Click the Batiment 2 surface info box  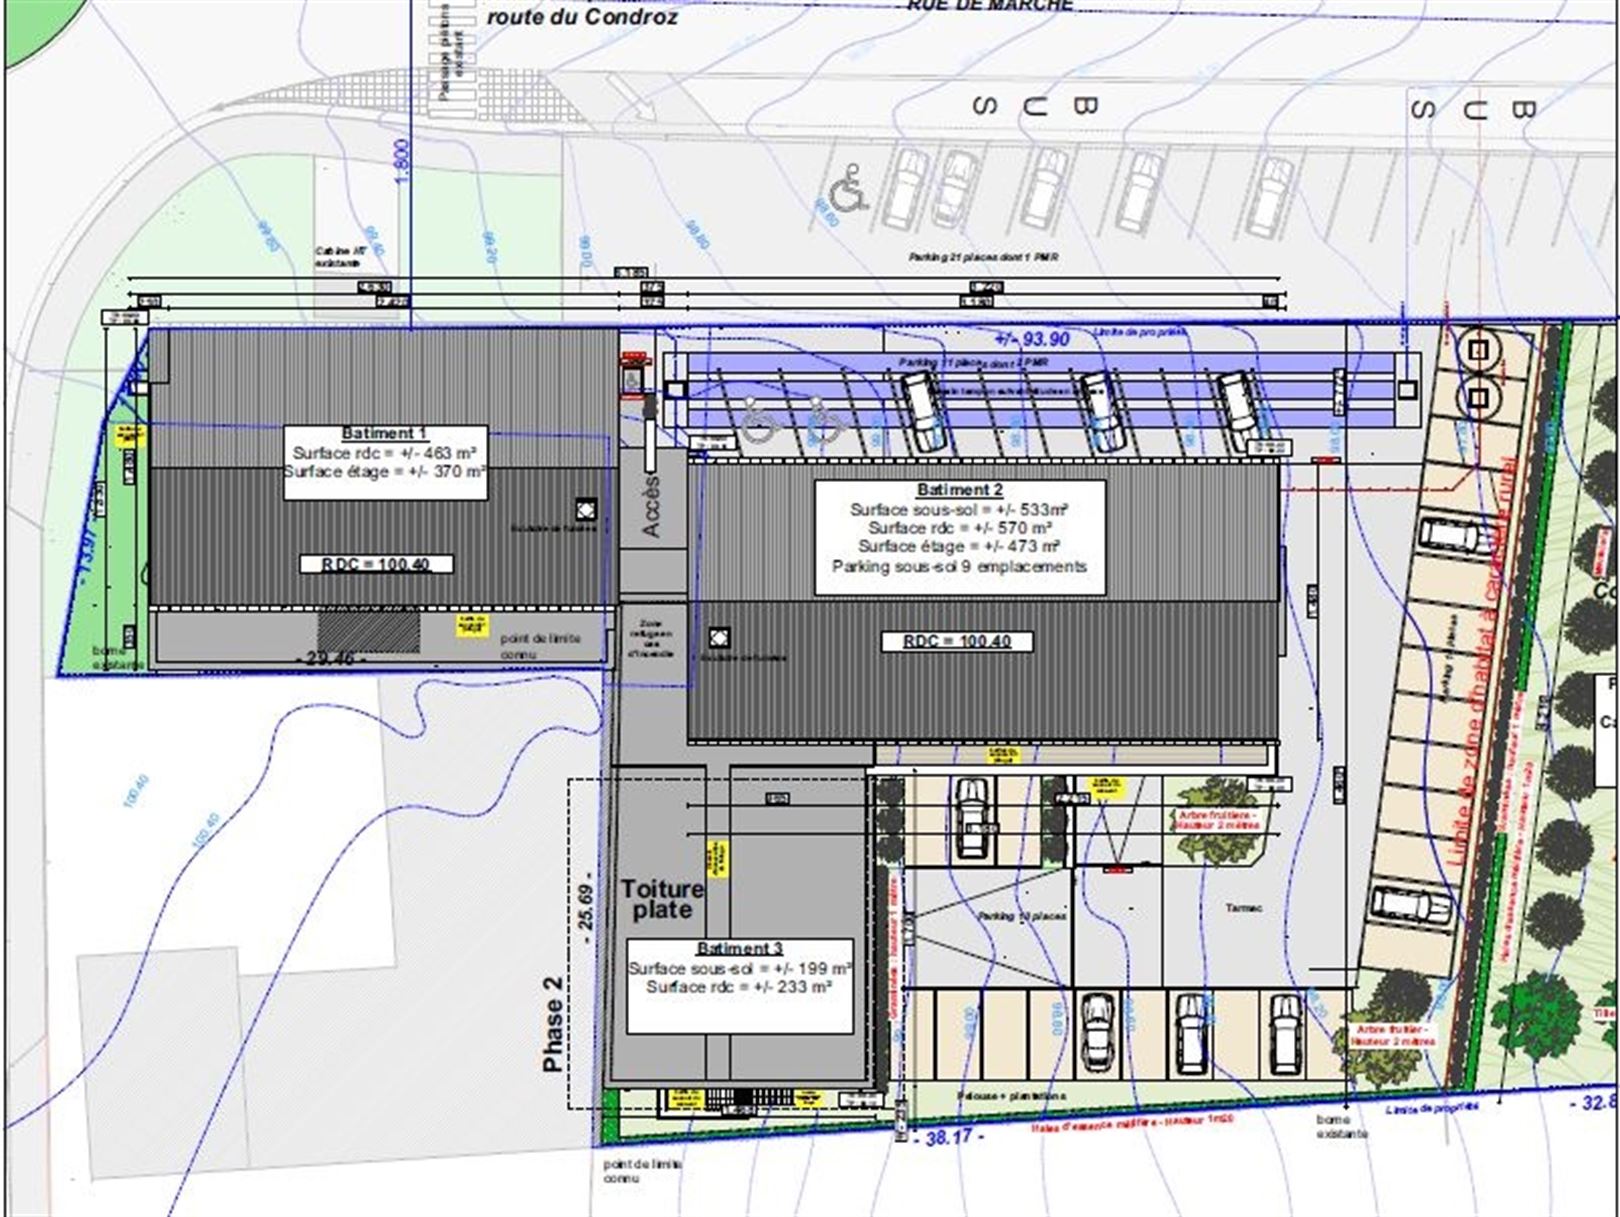959,537
